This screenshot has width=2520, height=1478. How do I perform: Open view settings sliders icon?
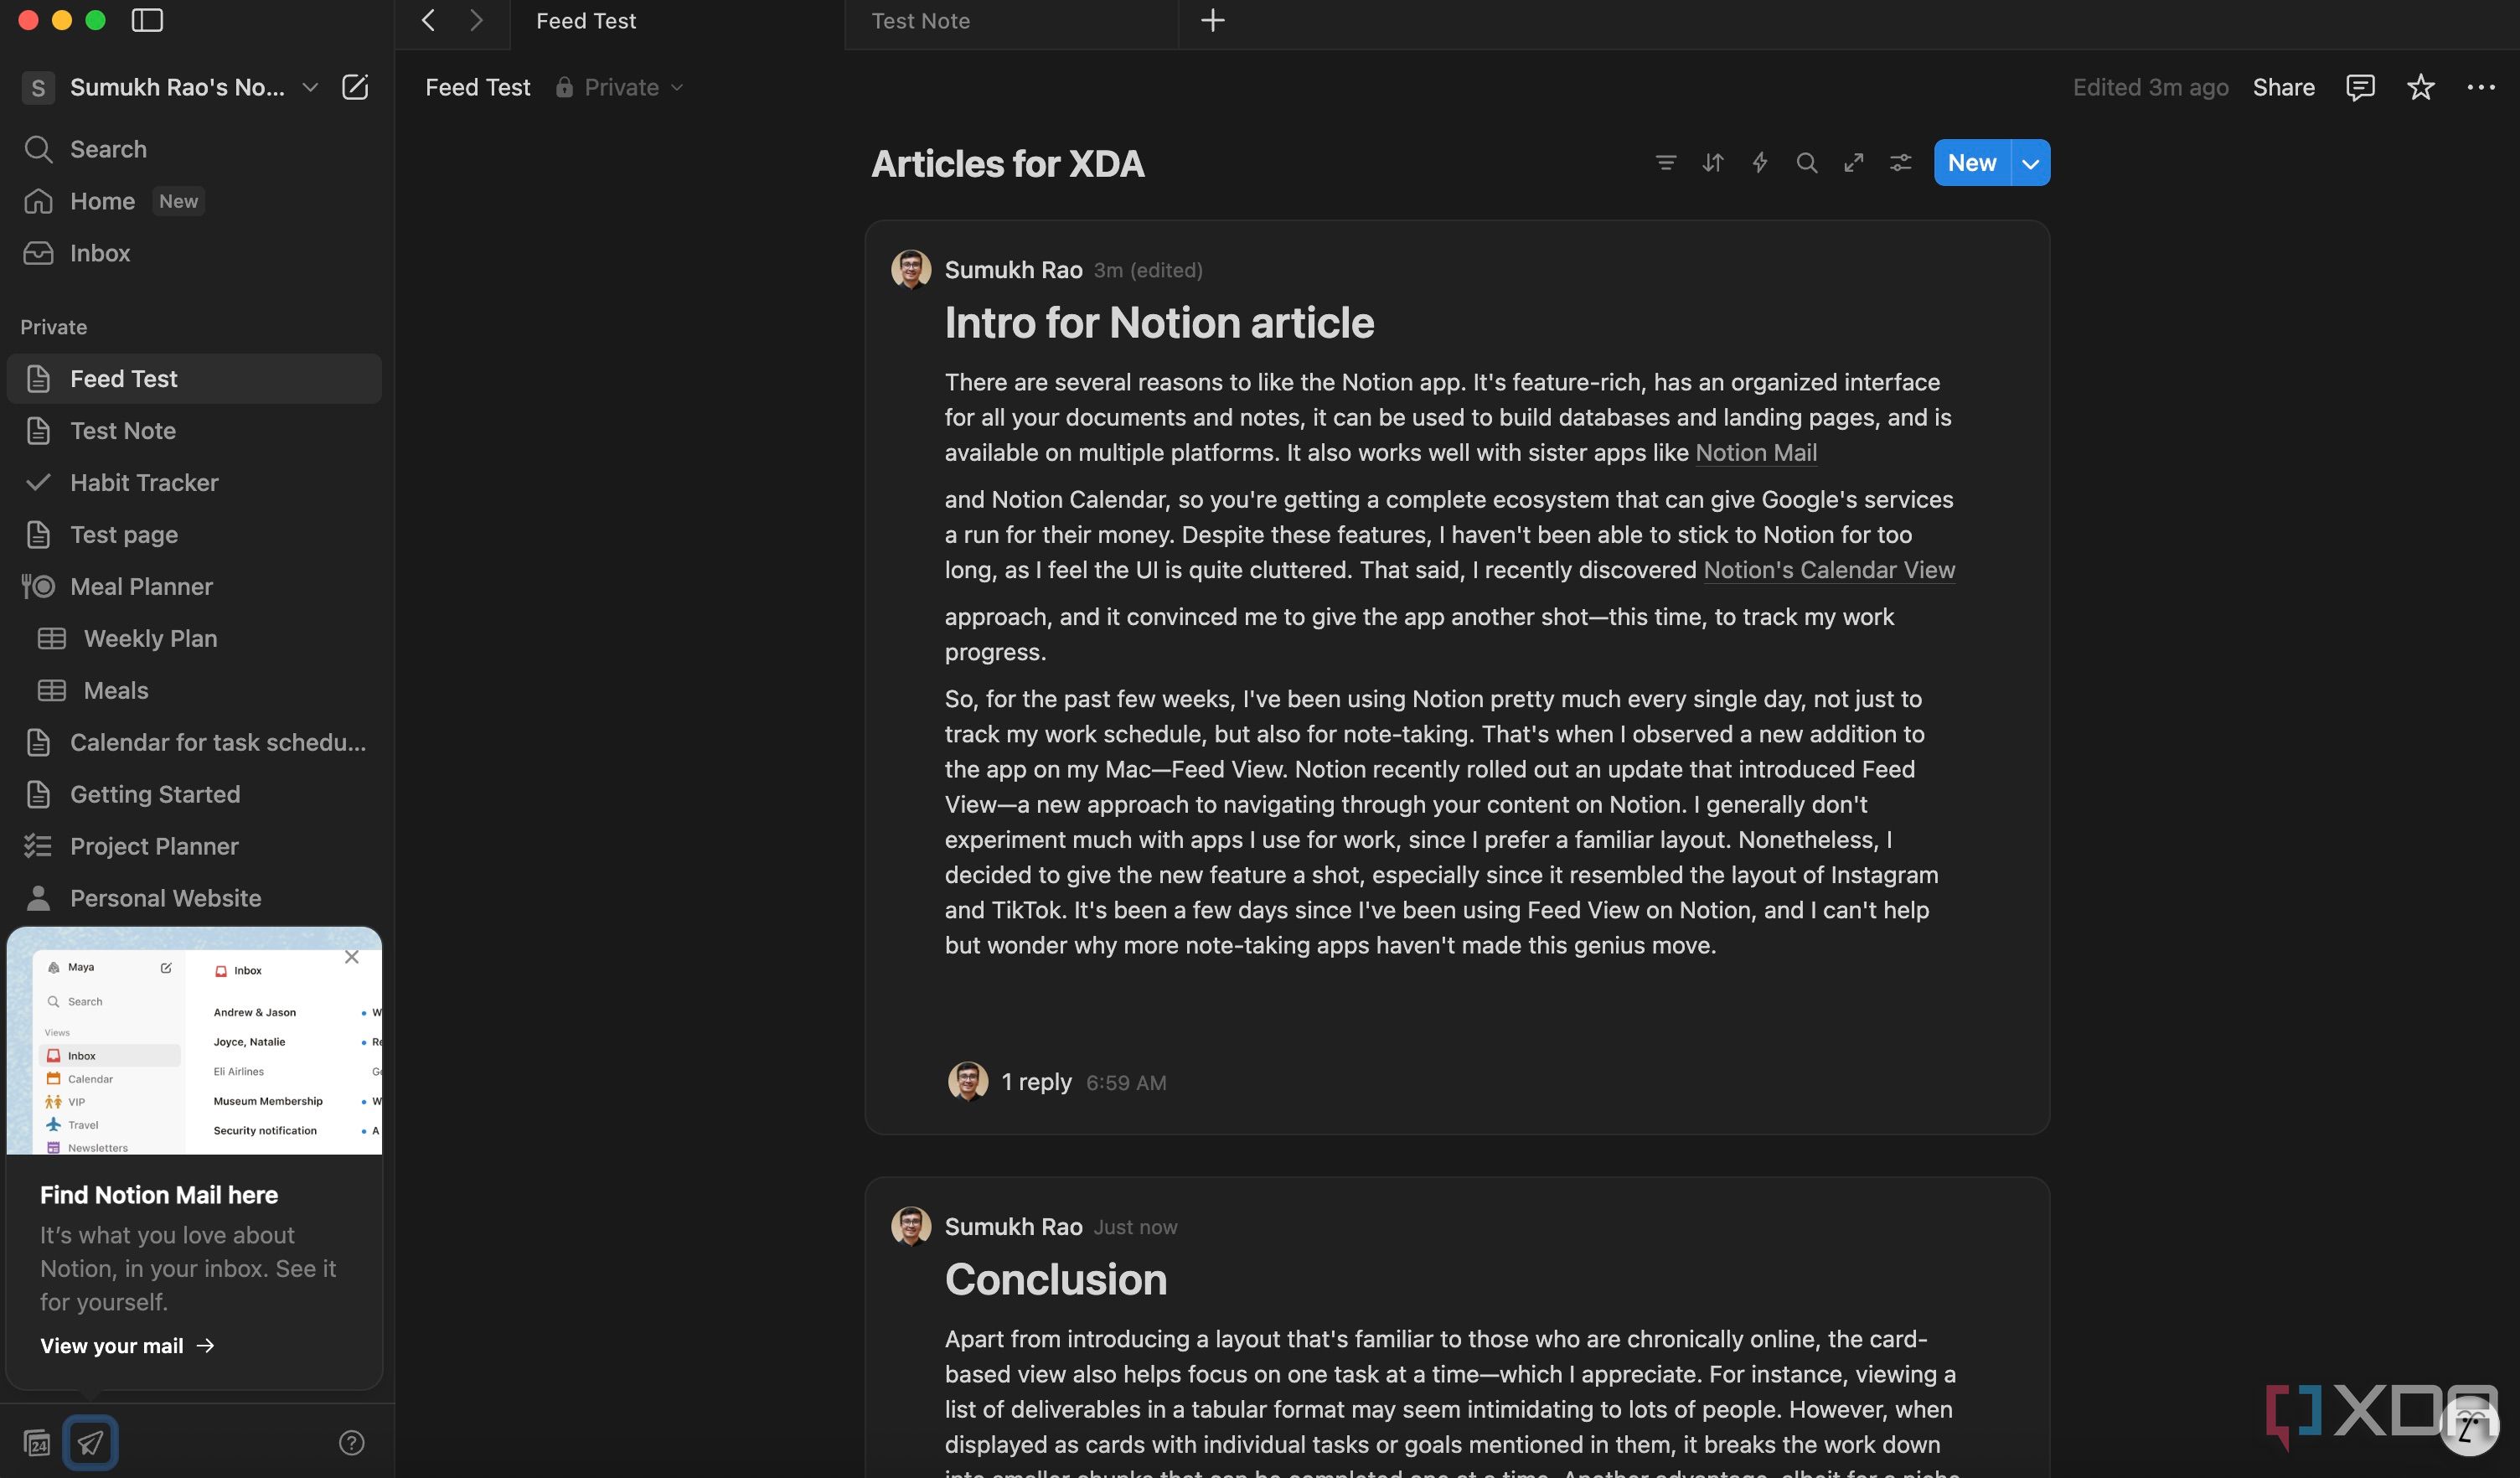click(x=1900, y=162)
